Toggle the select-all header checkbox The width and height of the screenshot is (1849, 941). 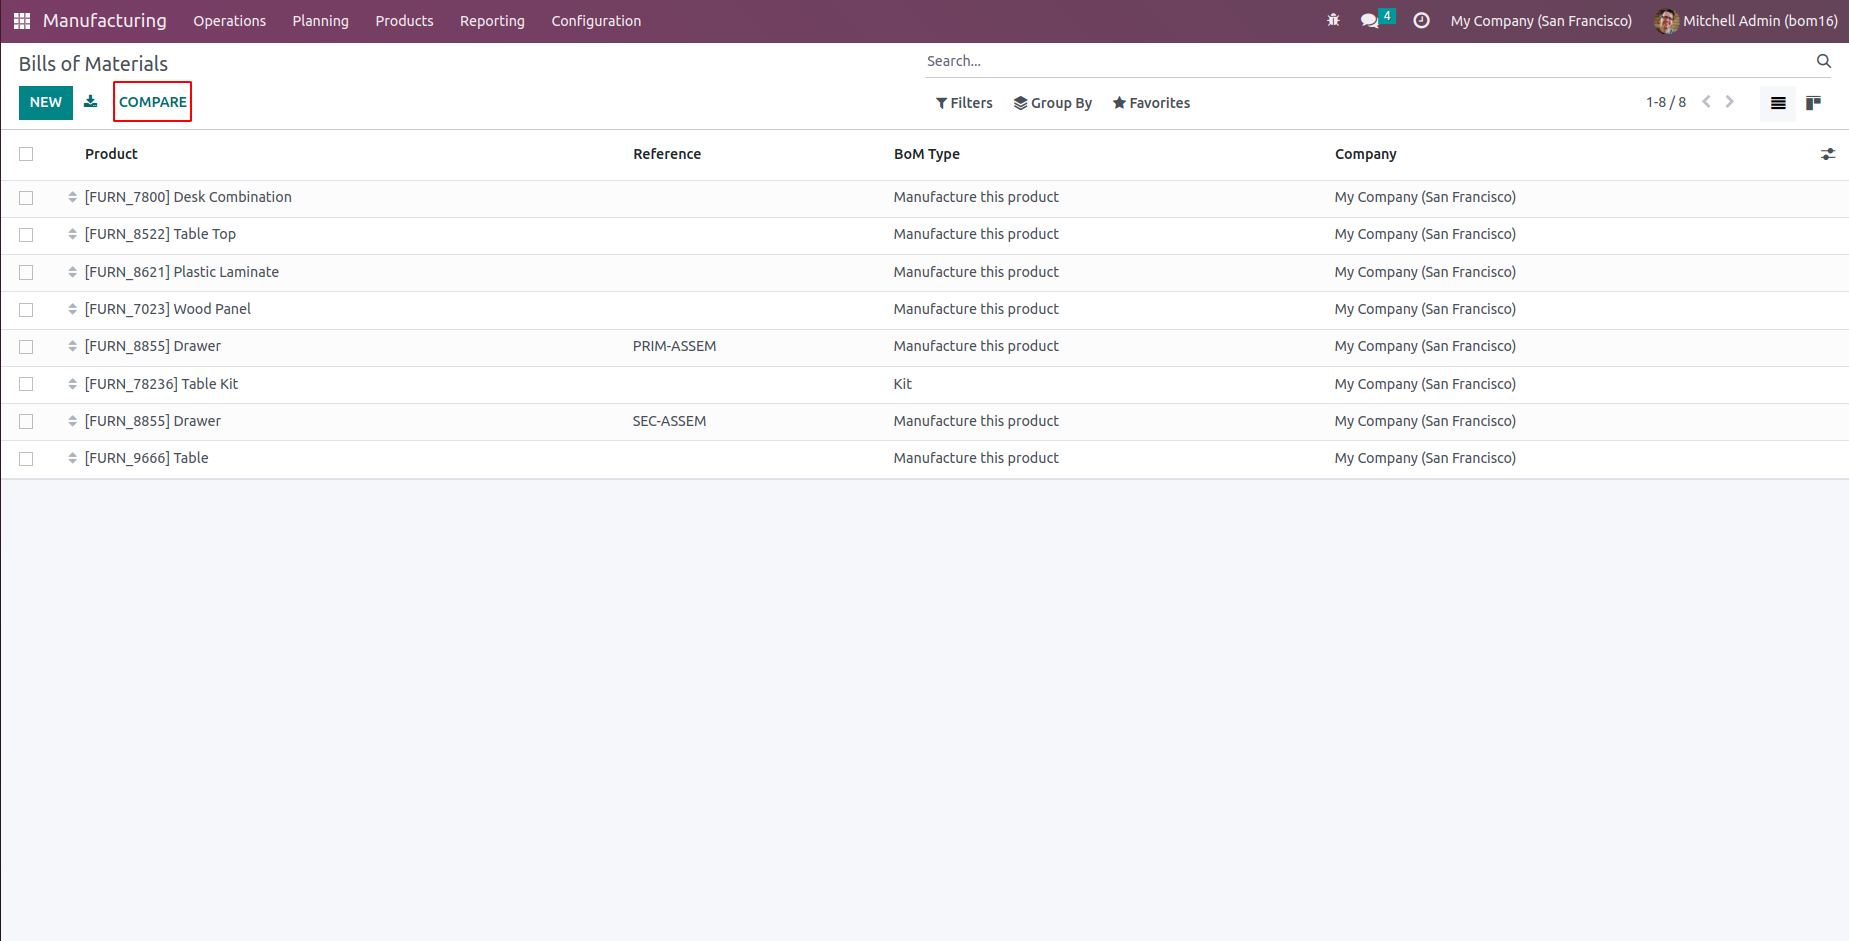click(26, 154)
